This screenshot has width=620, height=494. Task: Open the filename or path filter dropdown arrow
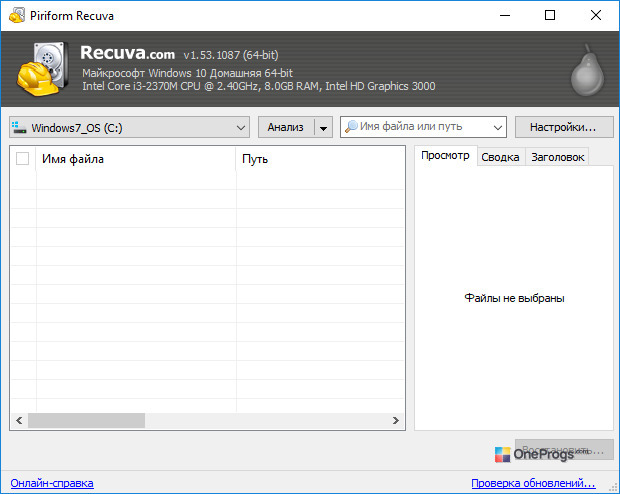click(x=497, y=127)
